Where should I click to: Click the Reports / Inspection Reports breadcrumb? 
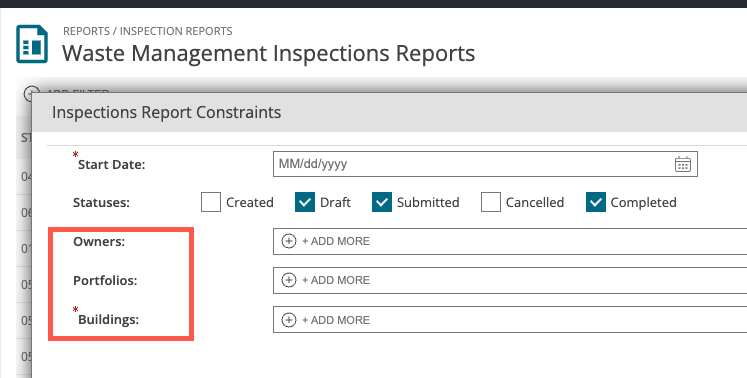click(148, 31)
